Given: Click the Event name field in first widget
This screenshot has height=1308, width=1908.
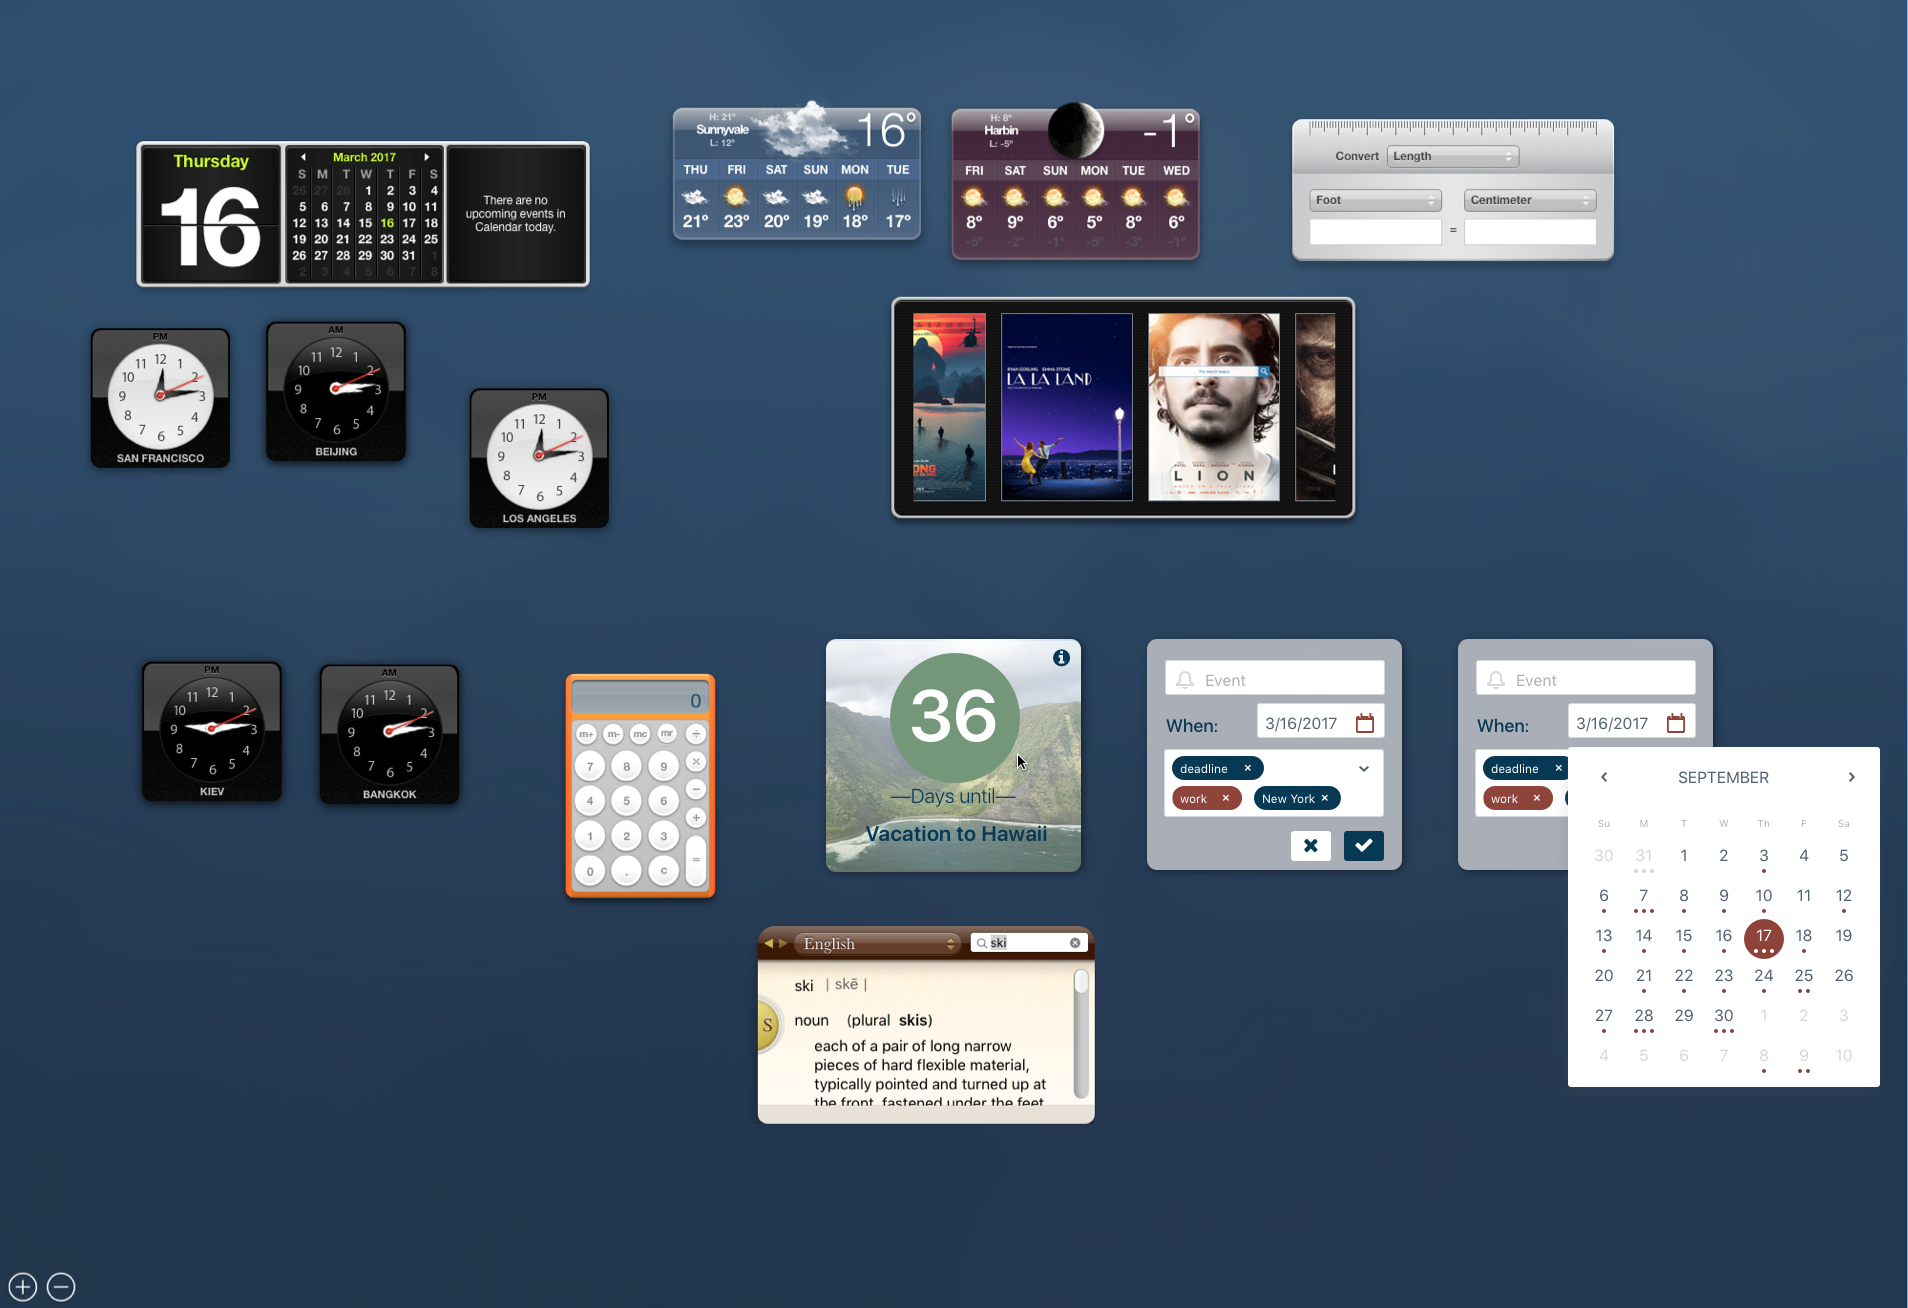Looking at the screenshot, I should click(1274, 679).
